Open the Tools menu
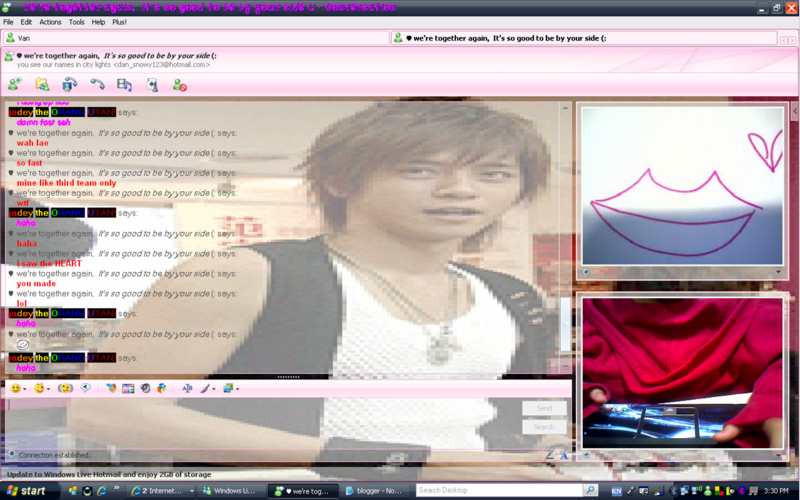The height and width of the screenshot is (500, 800). 77,22
